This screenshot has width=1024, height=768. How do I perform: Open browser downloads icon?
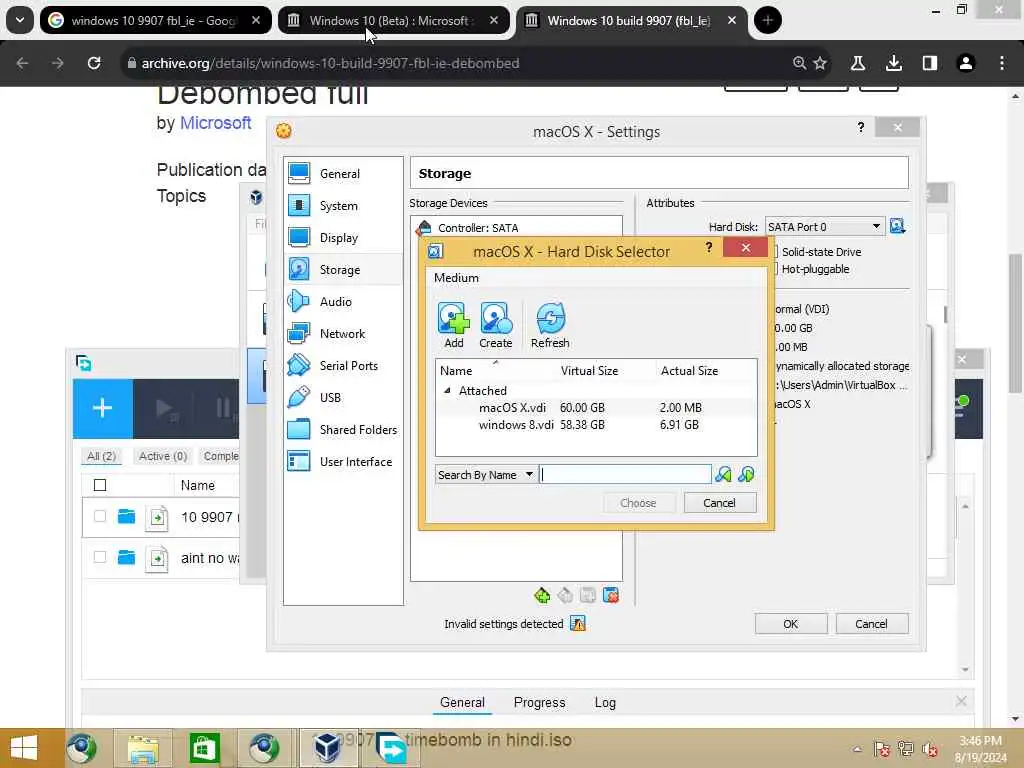894,63
